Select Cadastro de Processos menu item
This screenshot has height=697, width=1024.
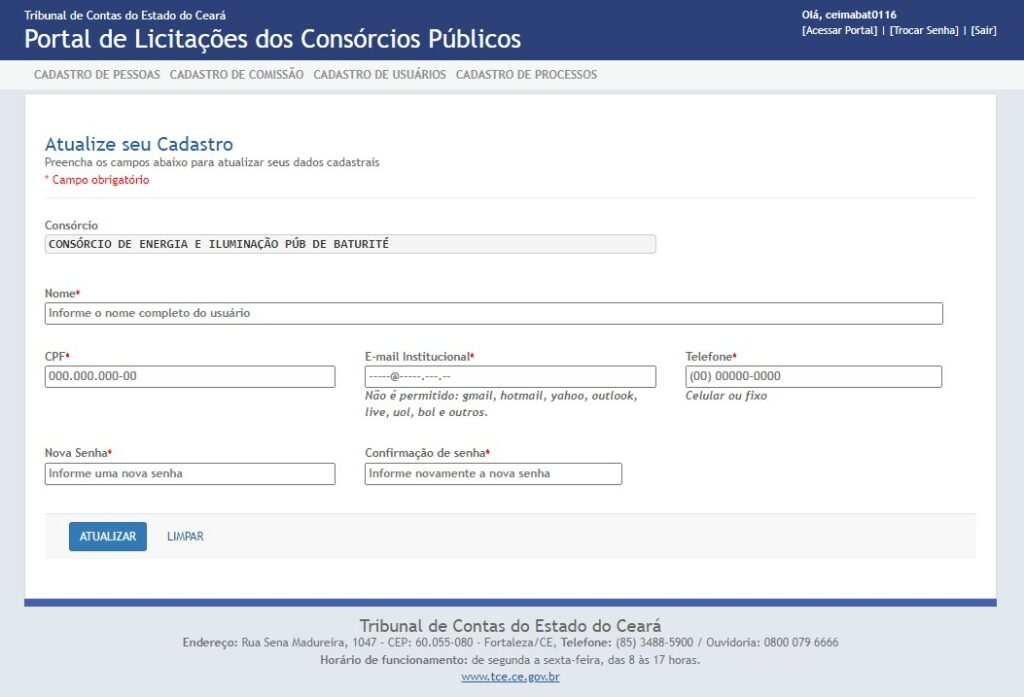tap(526, 75)
